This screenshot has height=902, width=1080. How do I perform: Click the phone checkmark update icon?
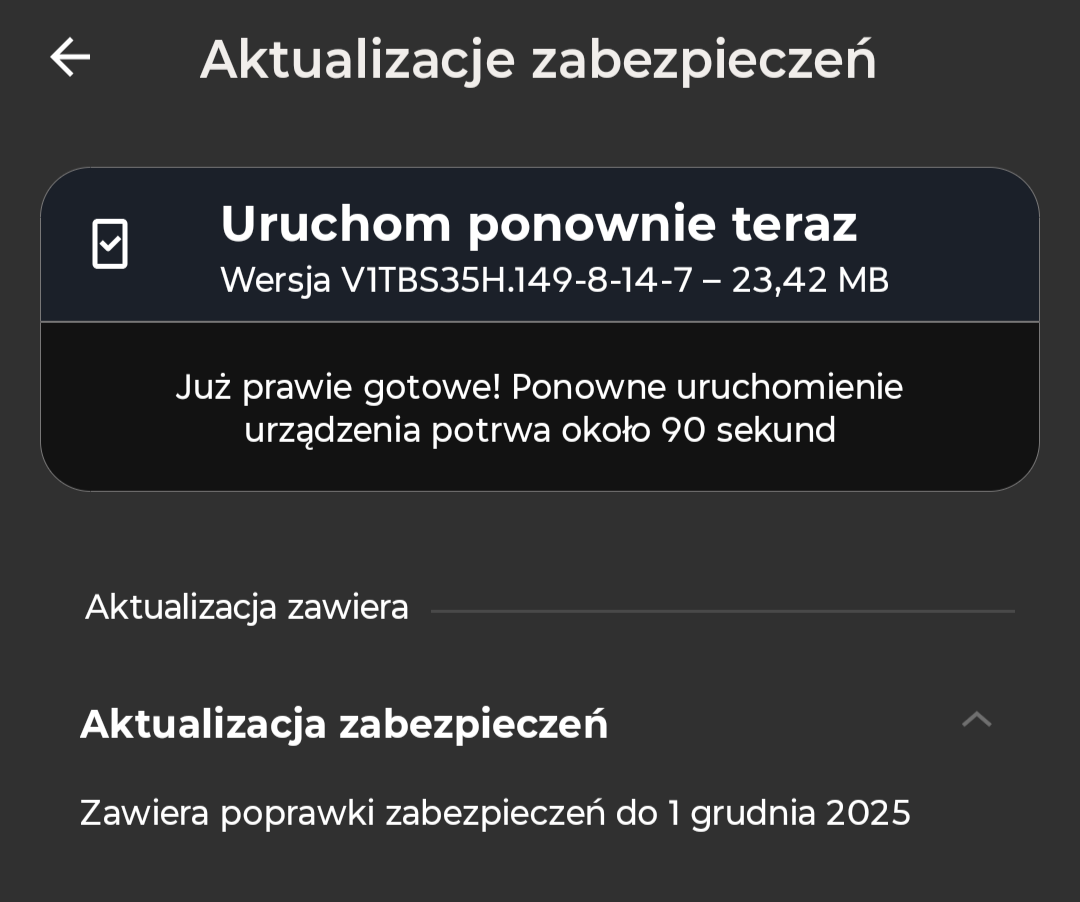click(x=110, y=243)
